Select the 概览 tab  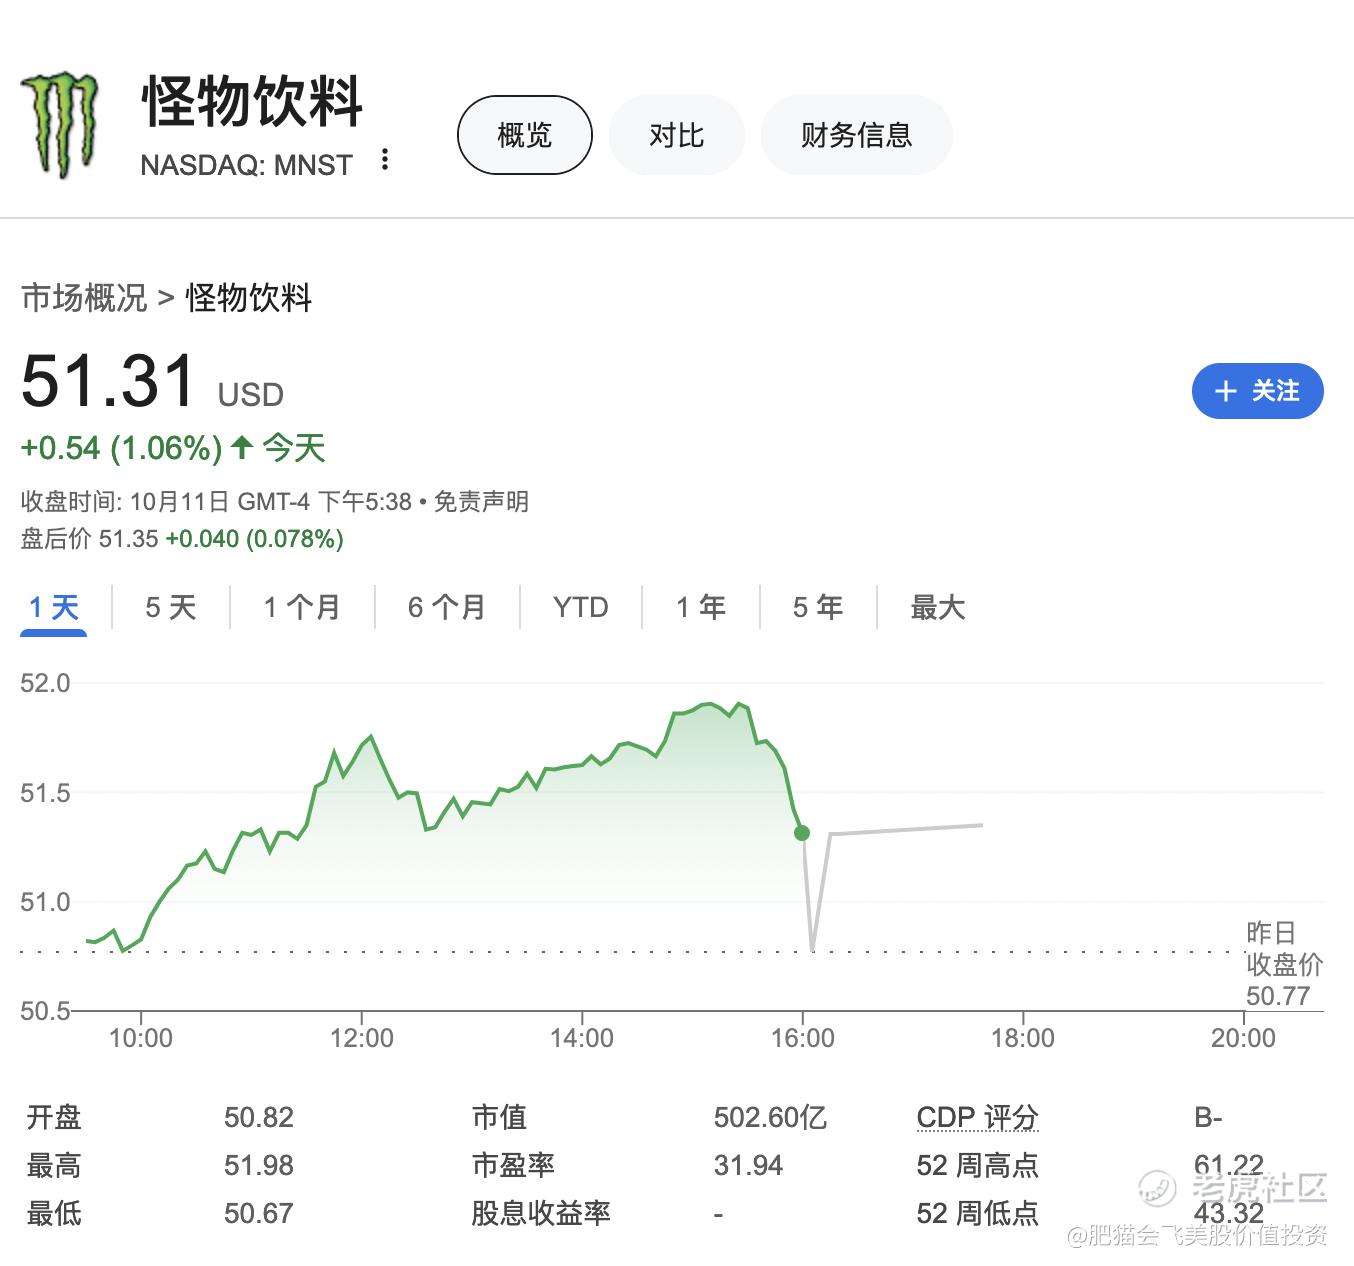(525, 135)
